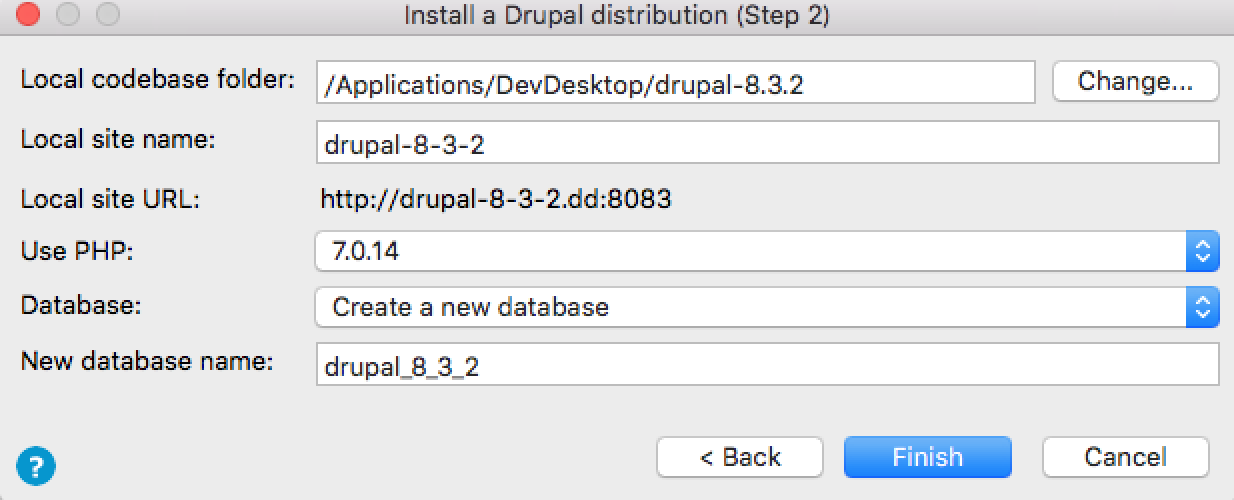This screenshot has width=1234, height=500.
Task: Open the Use PHP version dropdown showing 7.0.14
Action: click(x=750, y=250)
